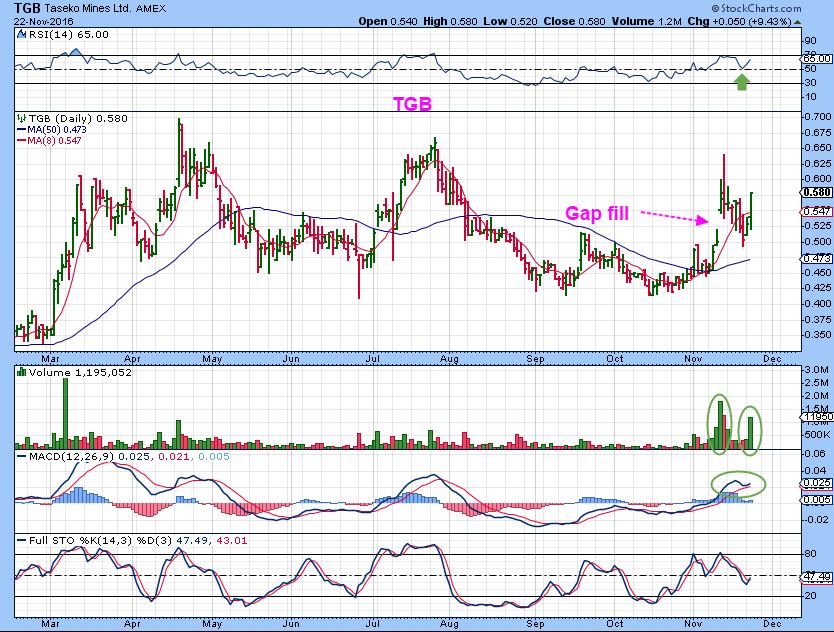Click the Aug label on bottom axis
This screenshot has width=834, height=632.
coord(449,623)
